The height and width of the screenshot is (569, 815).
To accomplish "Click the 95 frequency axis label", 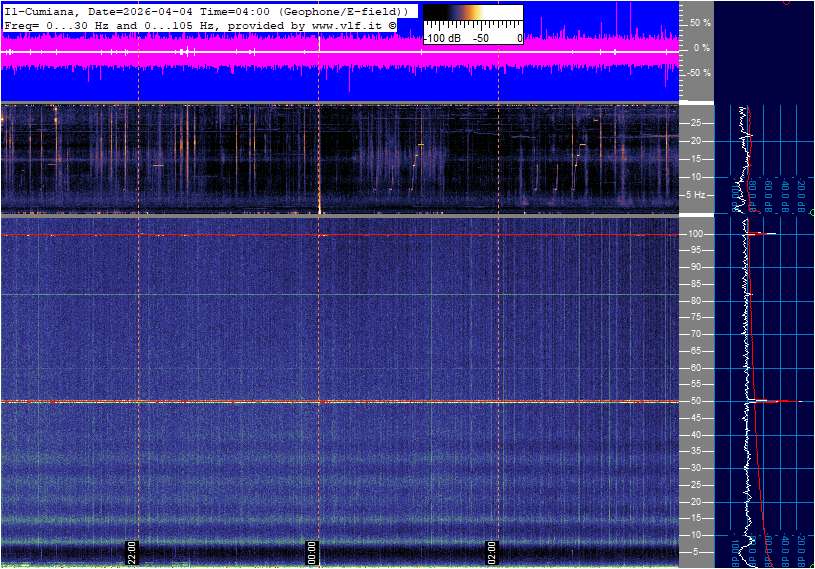I will click(x=695, y=250).
